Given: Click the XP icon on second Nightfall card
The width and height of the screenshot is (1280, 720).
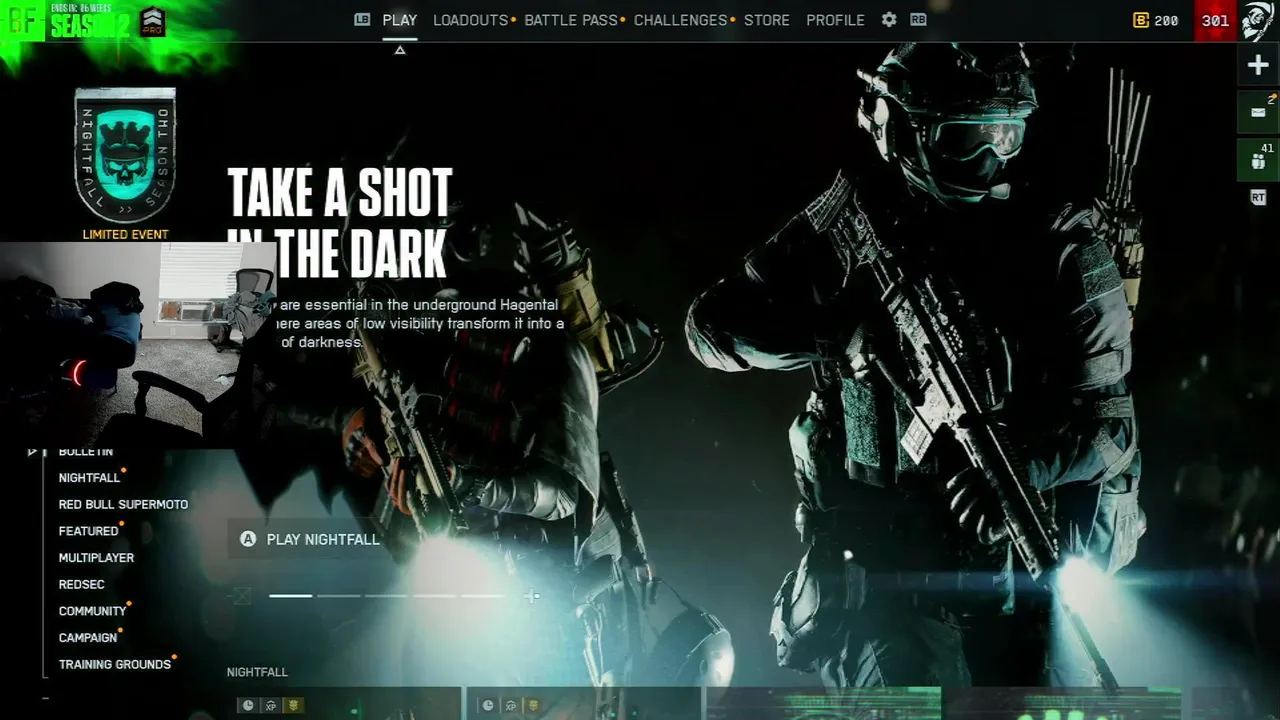Looking at the screenshot, I should point(510,705).
